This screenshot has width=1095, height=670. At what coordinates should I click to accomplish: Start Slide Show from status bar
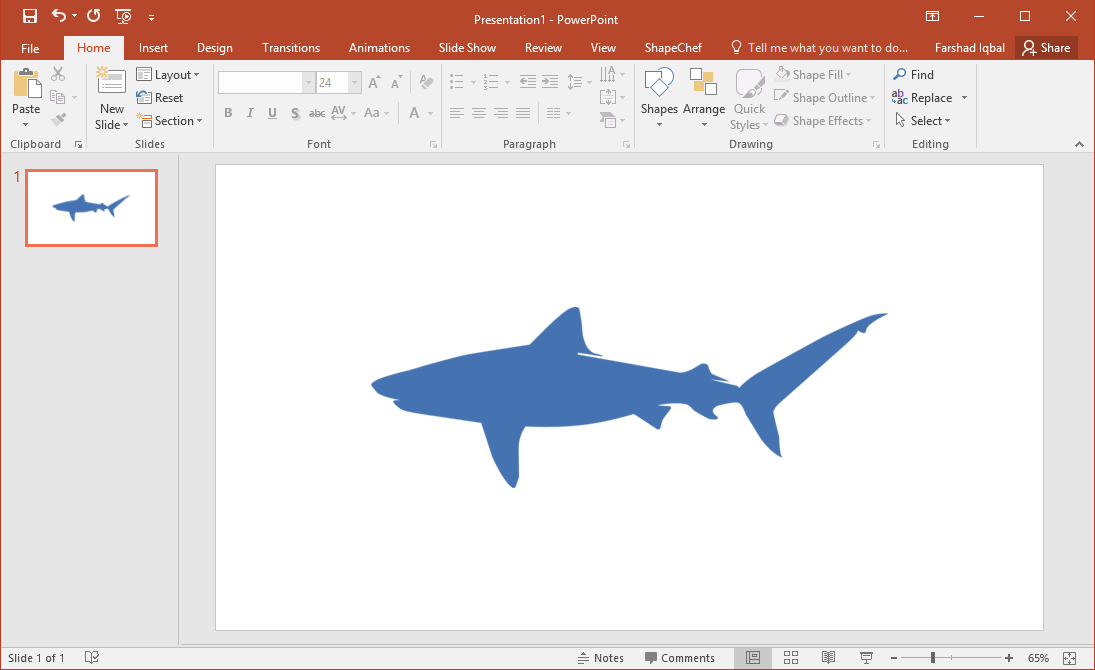click(866, 657)
